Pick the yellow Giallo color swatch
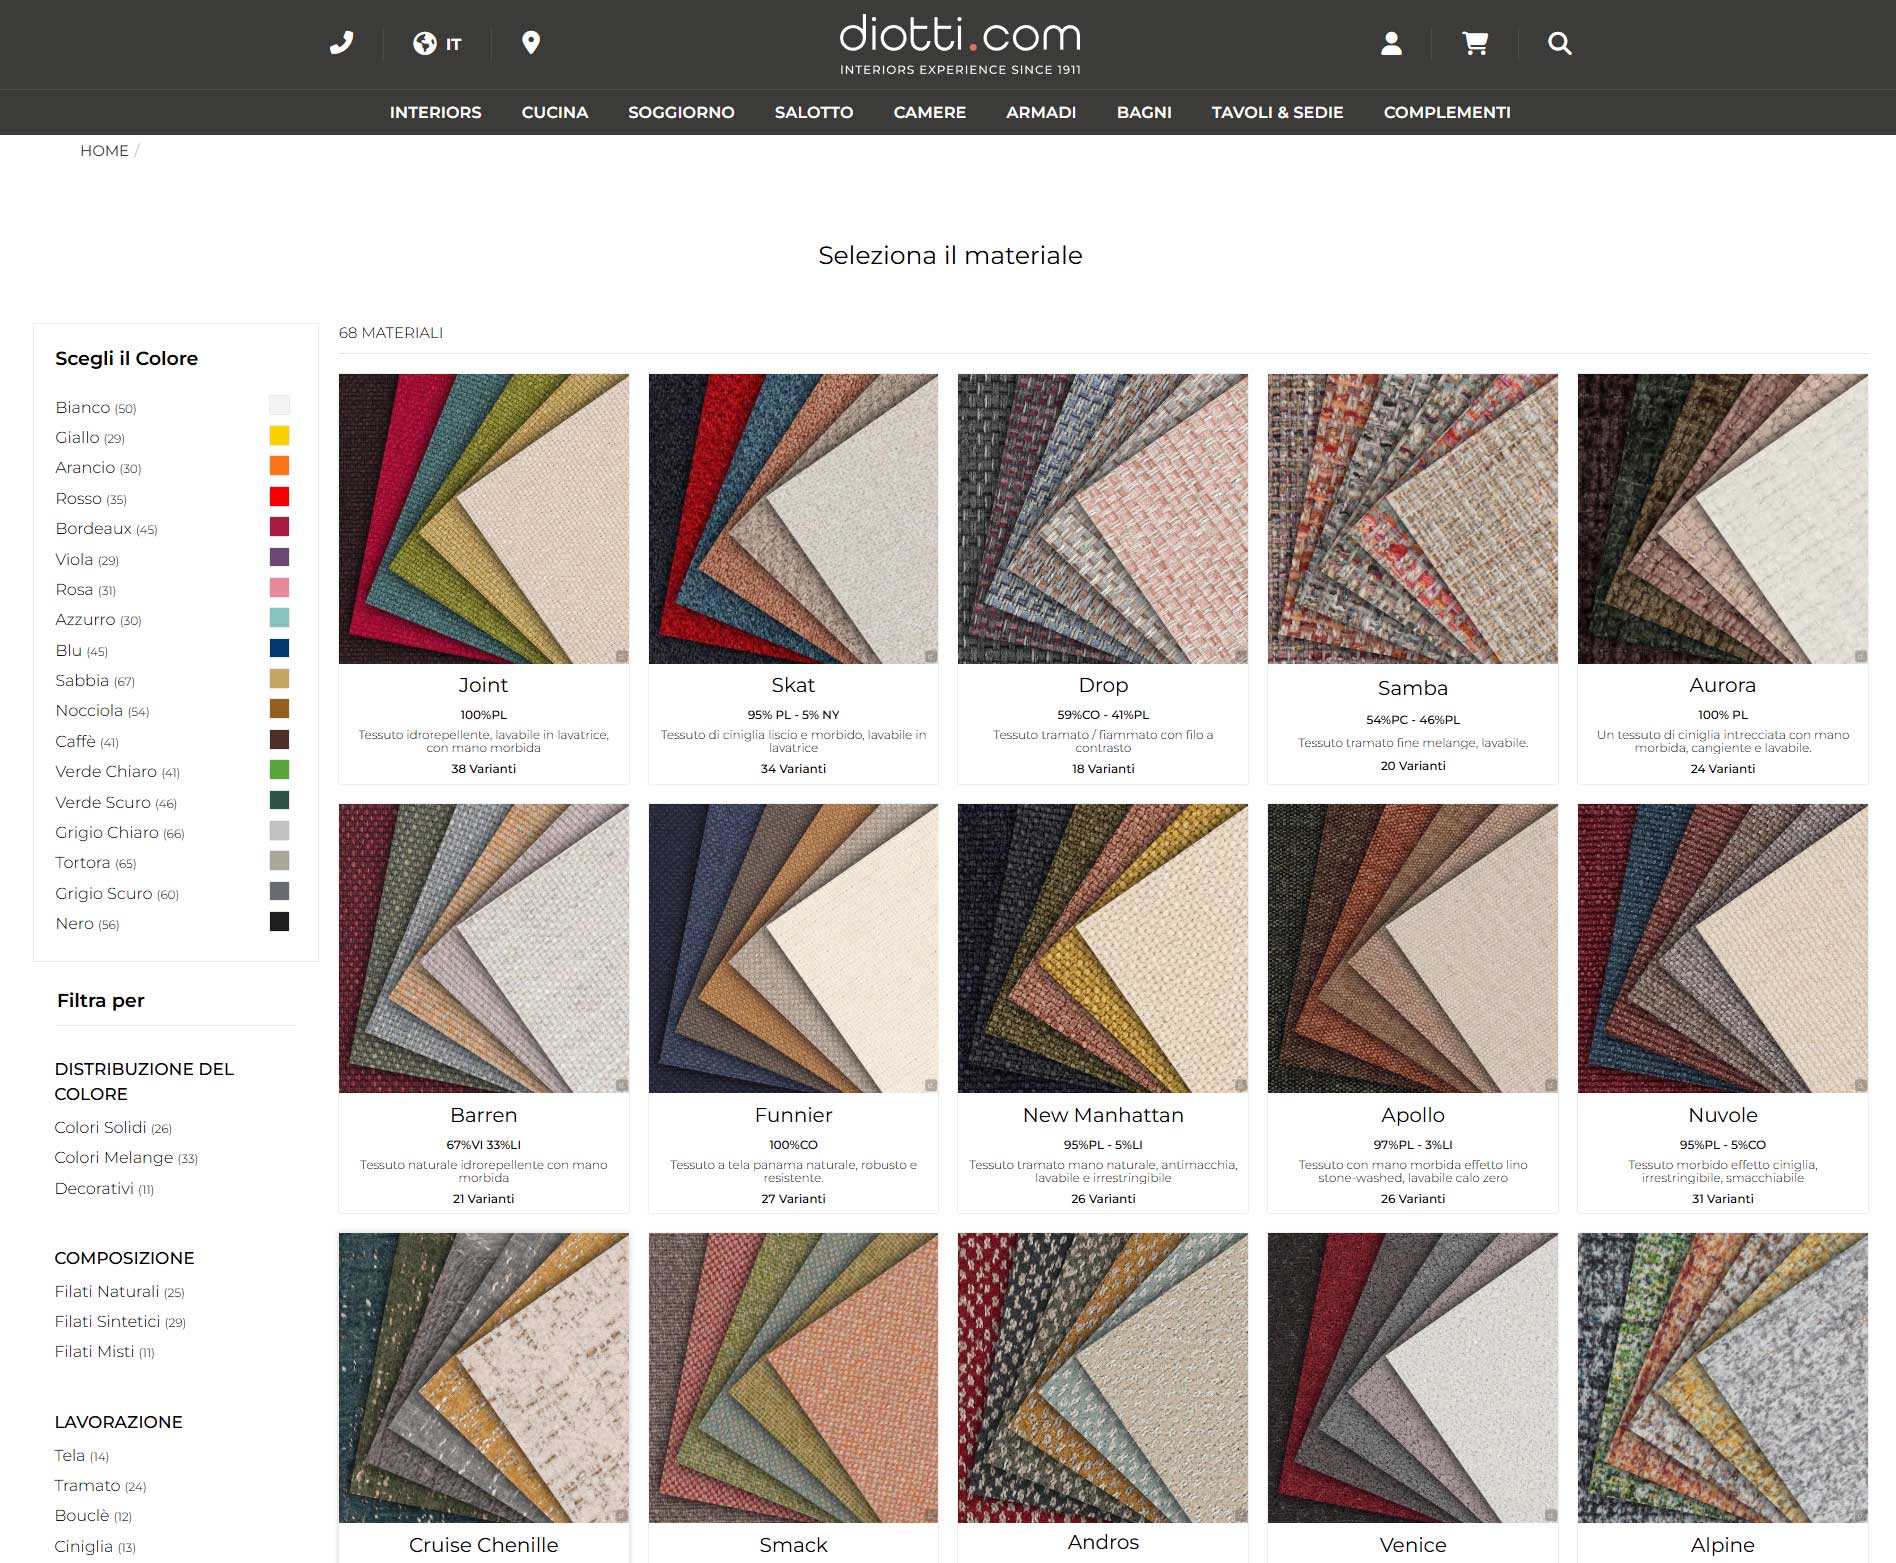Viewport: 1896px width, 1563px height. pyautogui.click(x=280, y=436)
